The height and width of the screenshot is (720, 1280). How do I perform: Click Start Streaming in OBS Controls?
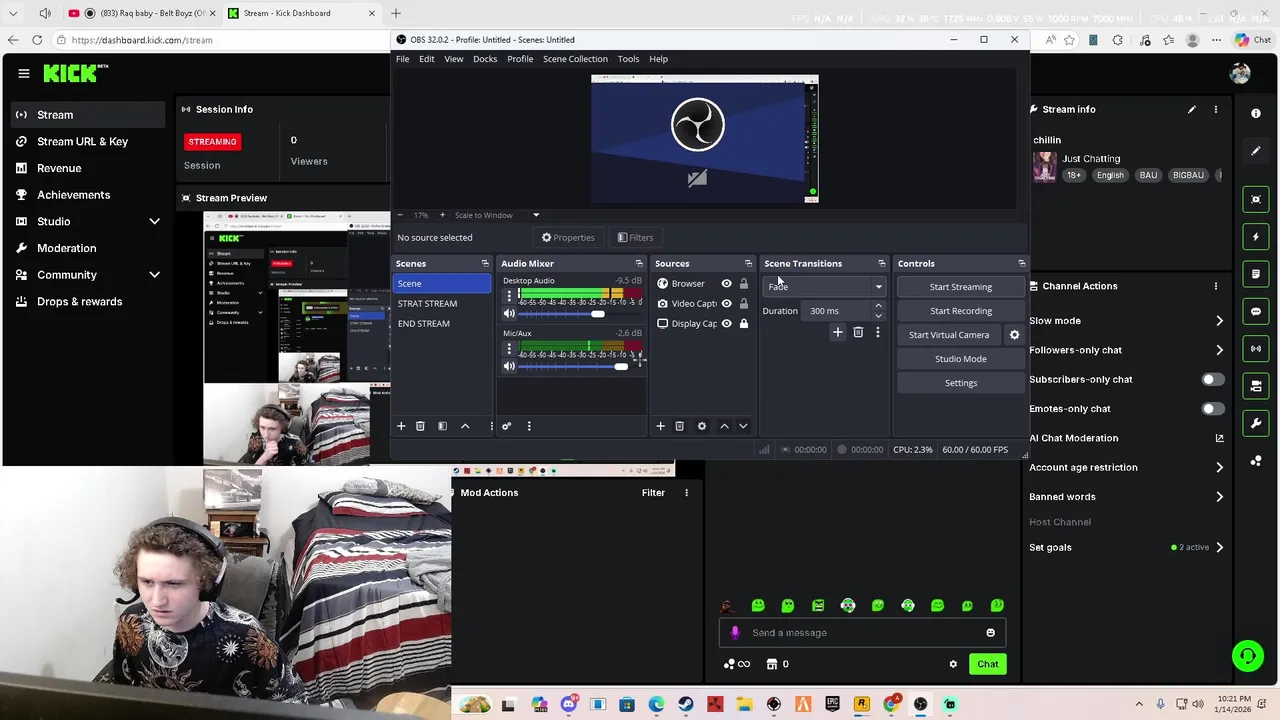[961, 287]
